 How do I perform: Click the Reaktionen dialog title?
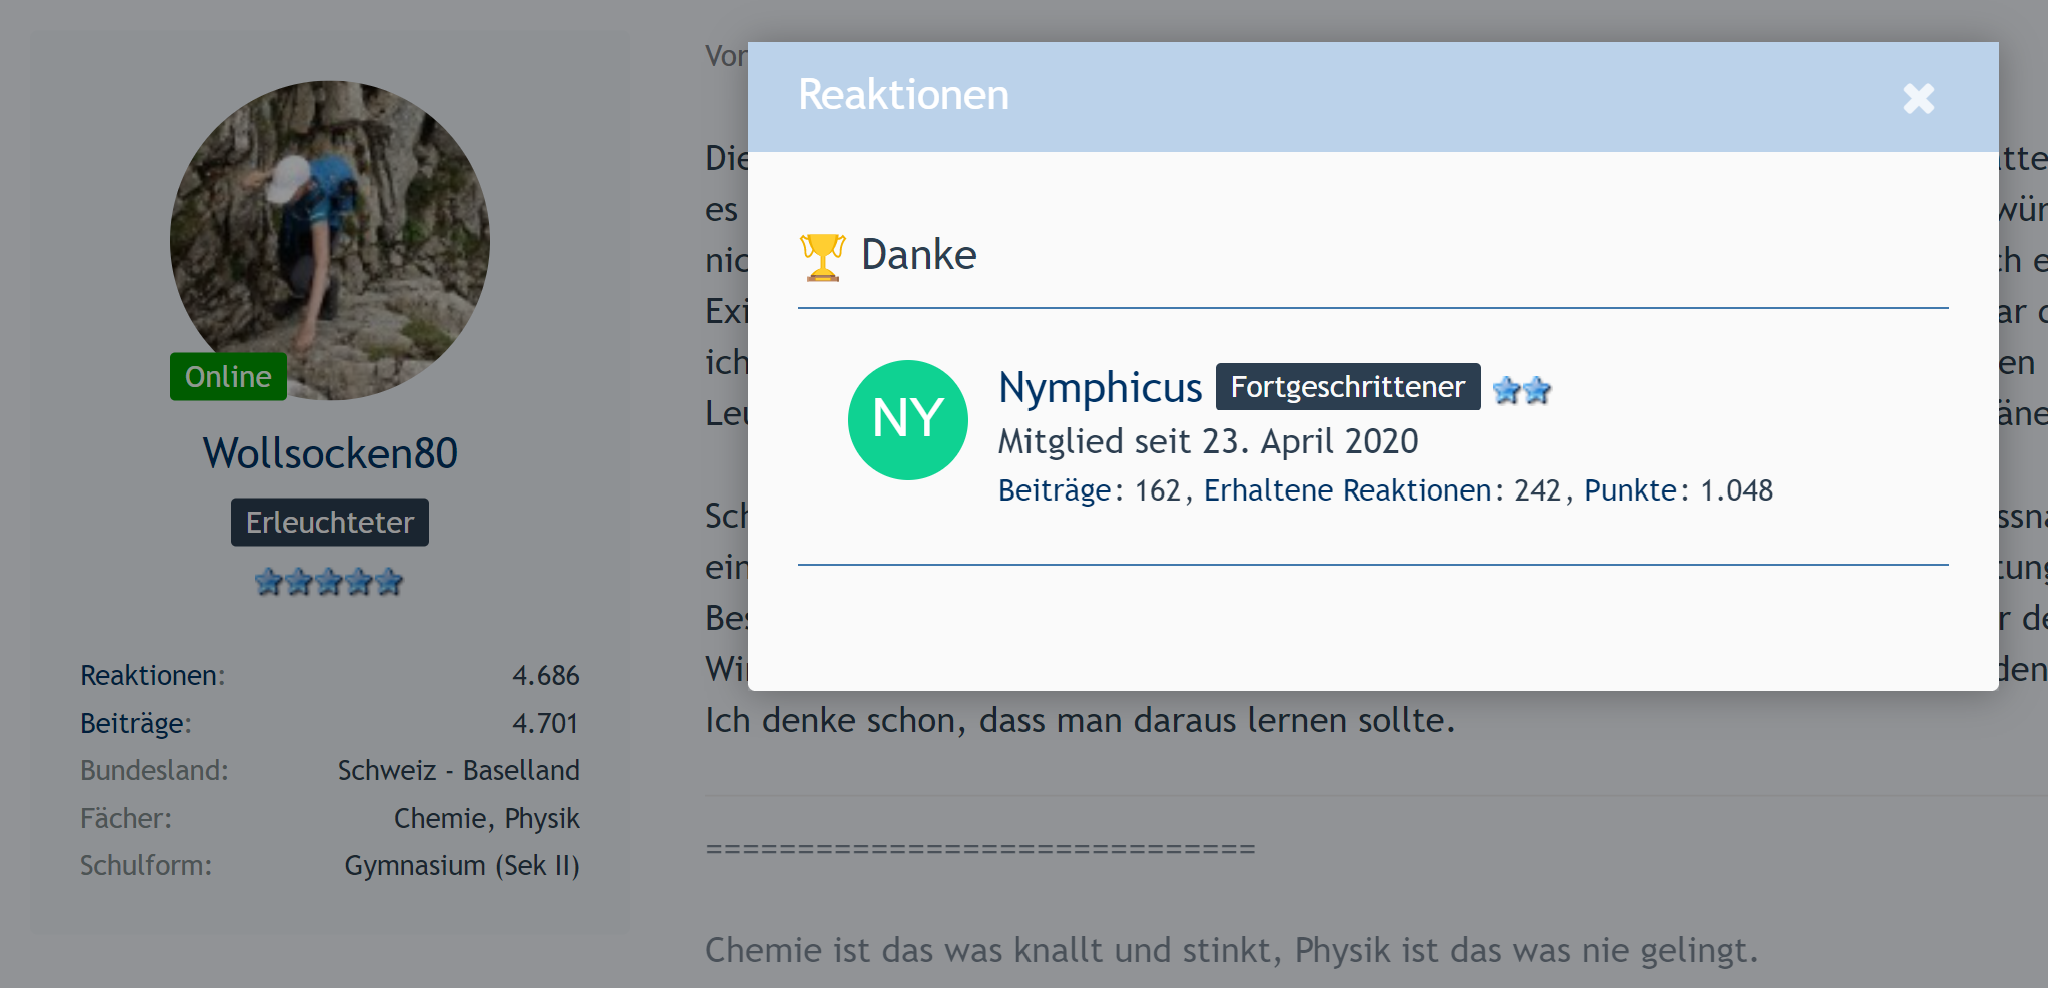(x=903, y=95)
